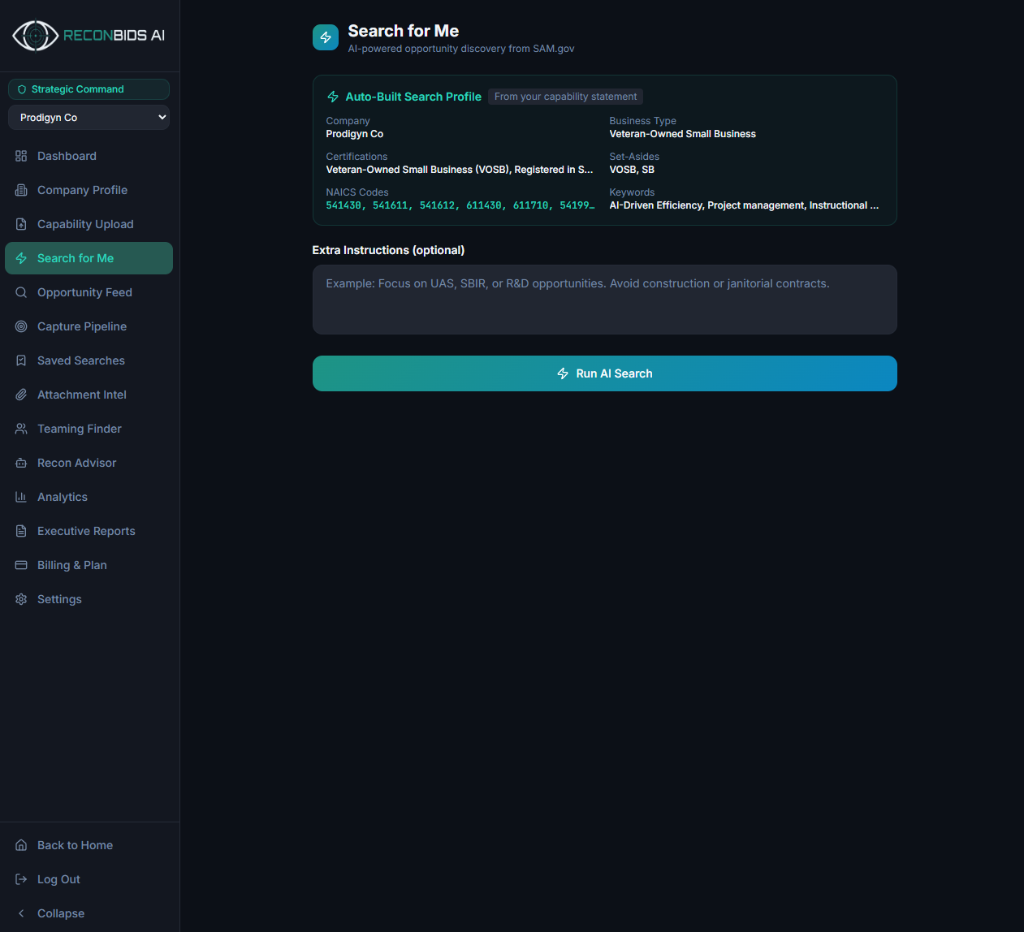This screenshot has width=1024, height=932.
Task: Navigate to Opportunity Feed
Action: click(x=89, y=293)
